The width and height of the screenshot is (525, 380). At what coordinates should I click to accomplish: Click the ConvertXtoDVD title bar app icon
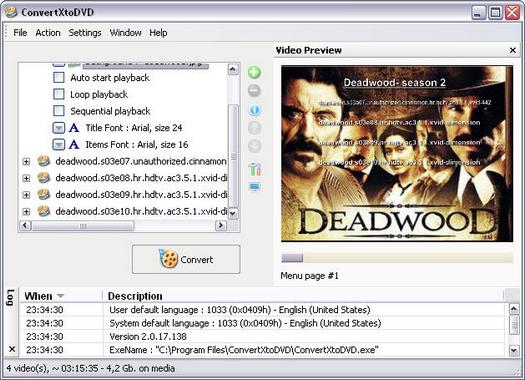(x=11, y=12)
